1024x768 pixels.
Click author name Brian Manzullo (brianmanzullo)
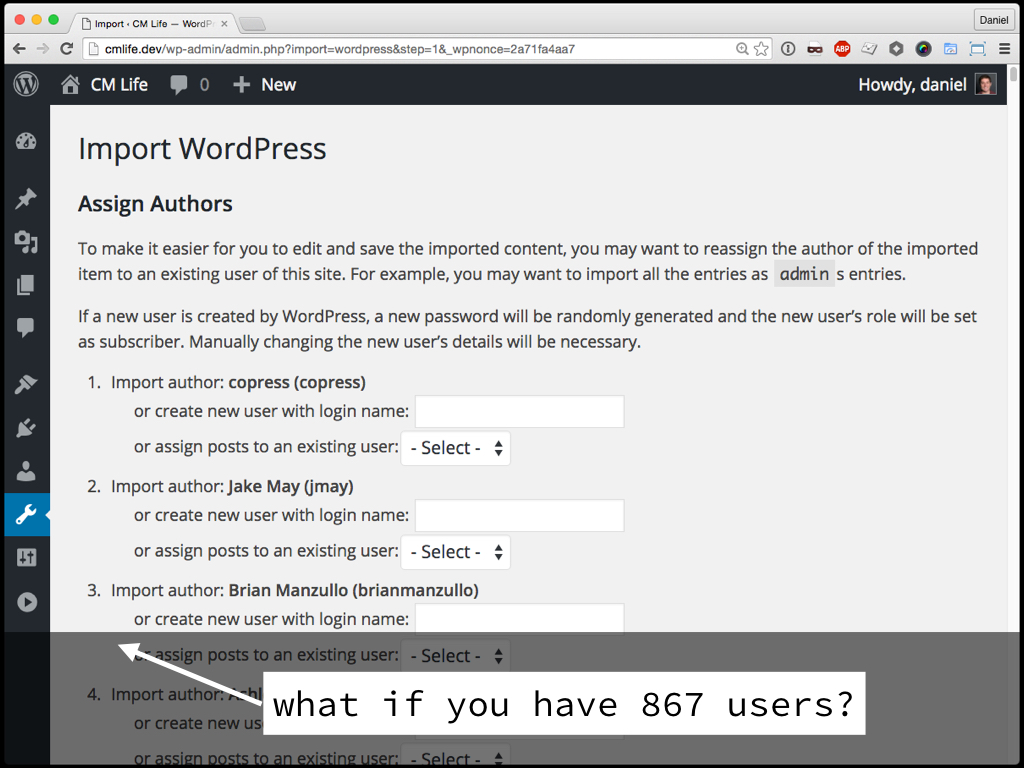click(x=353, y=590)
